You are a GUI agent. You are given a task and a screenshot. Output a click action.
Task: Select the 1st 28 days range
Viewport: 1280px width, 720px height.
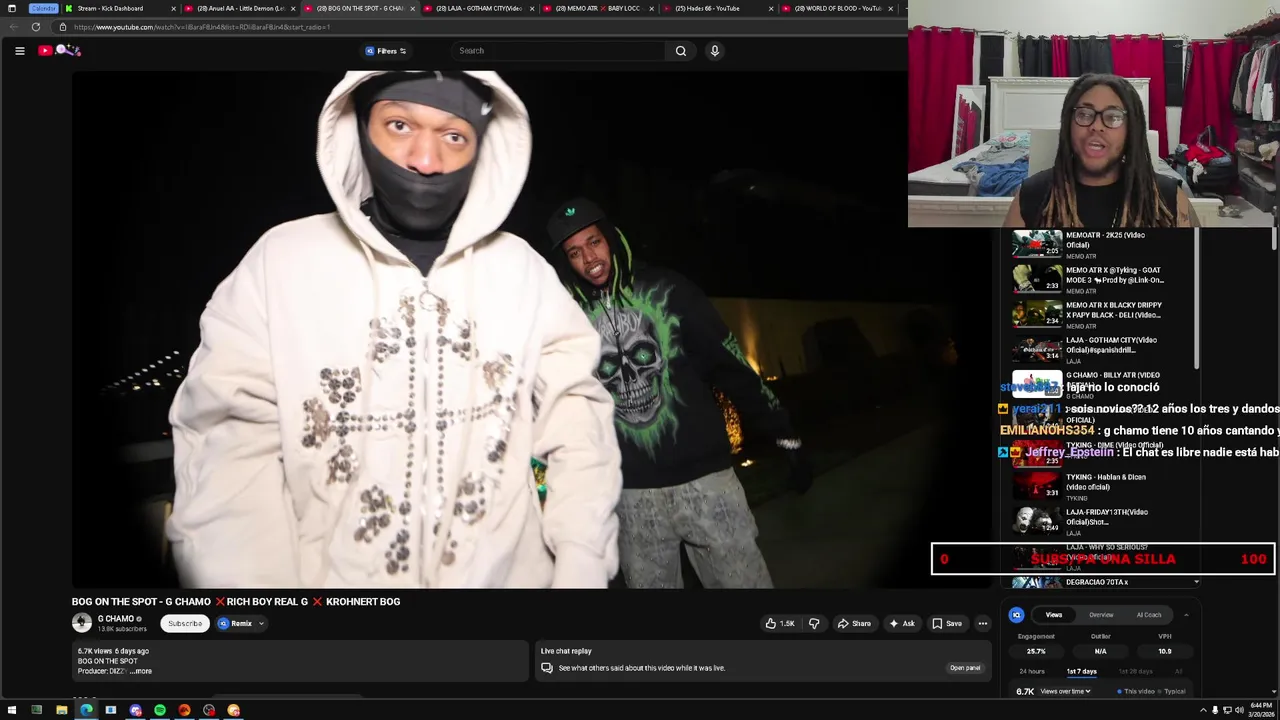coord(1135,671)
